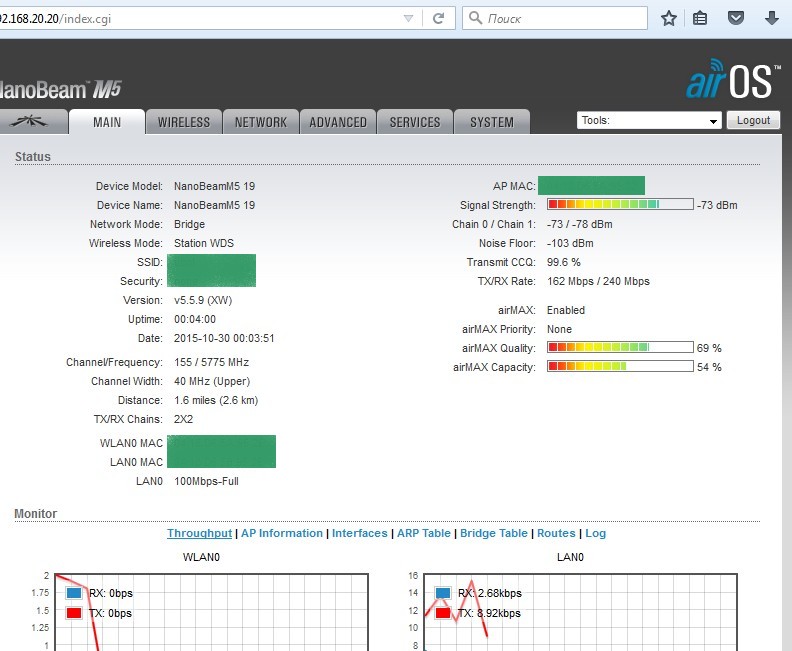Select the 54 % airMAX capacity value
The height and width of the screenshot is (651, 792).
pos(709,367)
